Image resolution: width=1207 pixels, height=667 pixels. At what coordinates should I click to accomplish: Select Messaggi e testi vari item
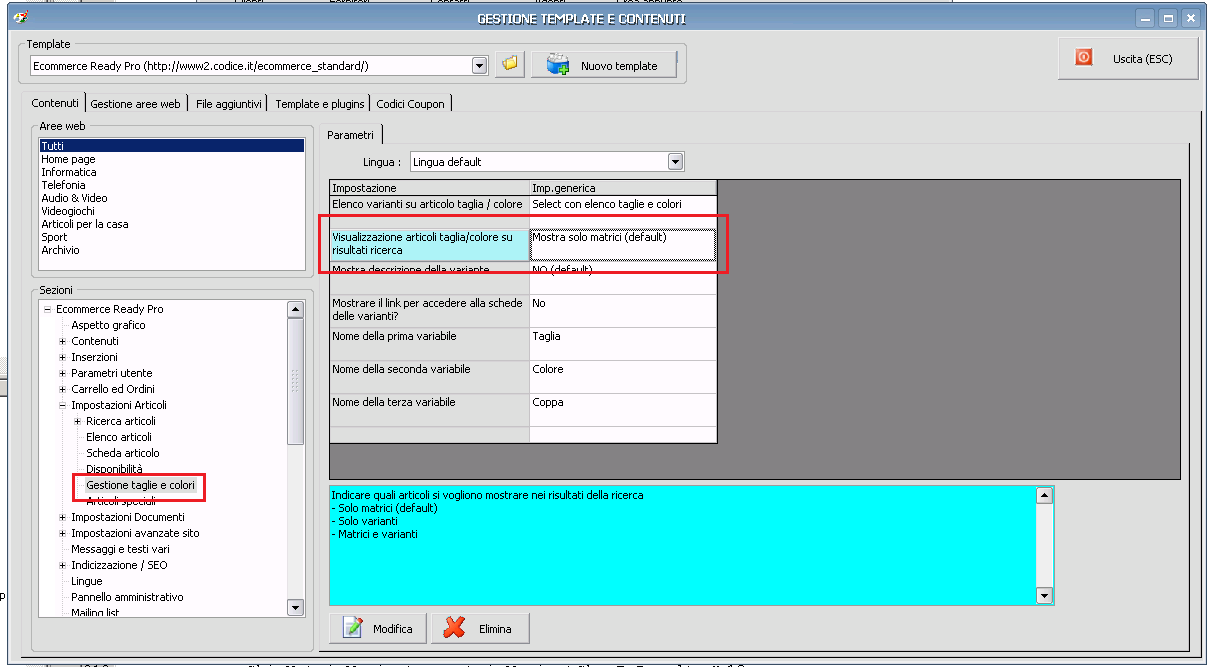tap(120, 549)
